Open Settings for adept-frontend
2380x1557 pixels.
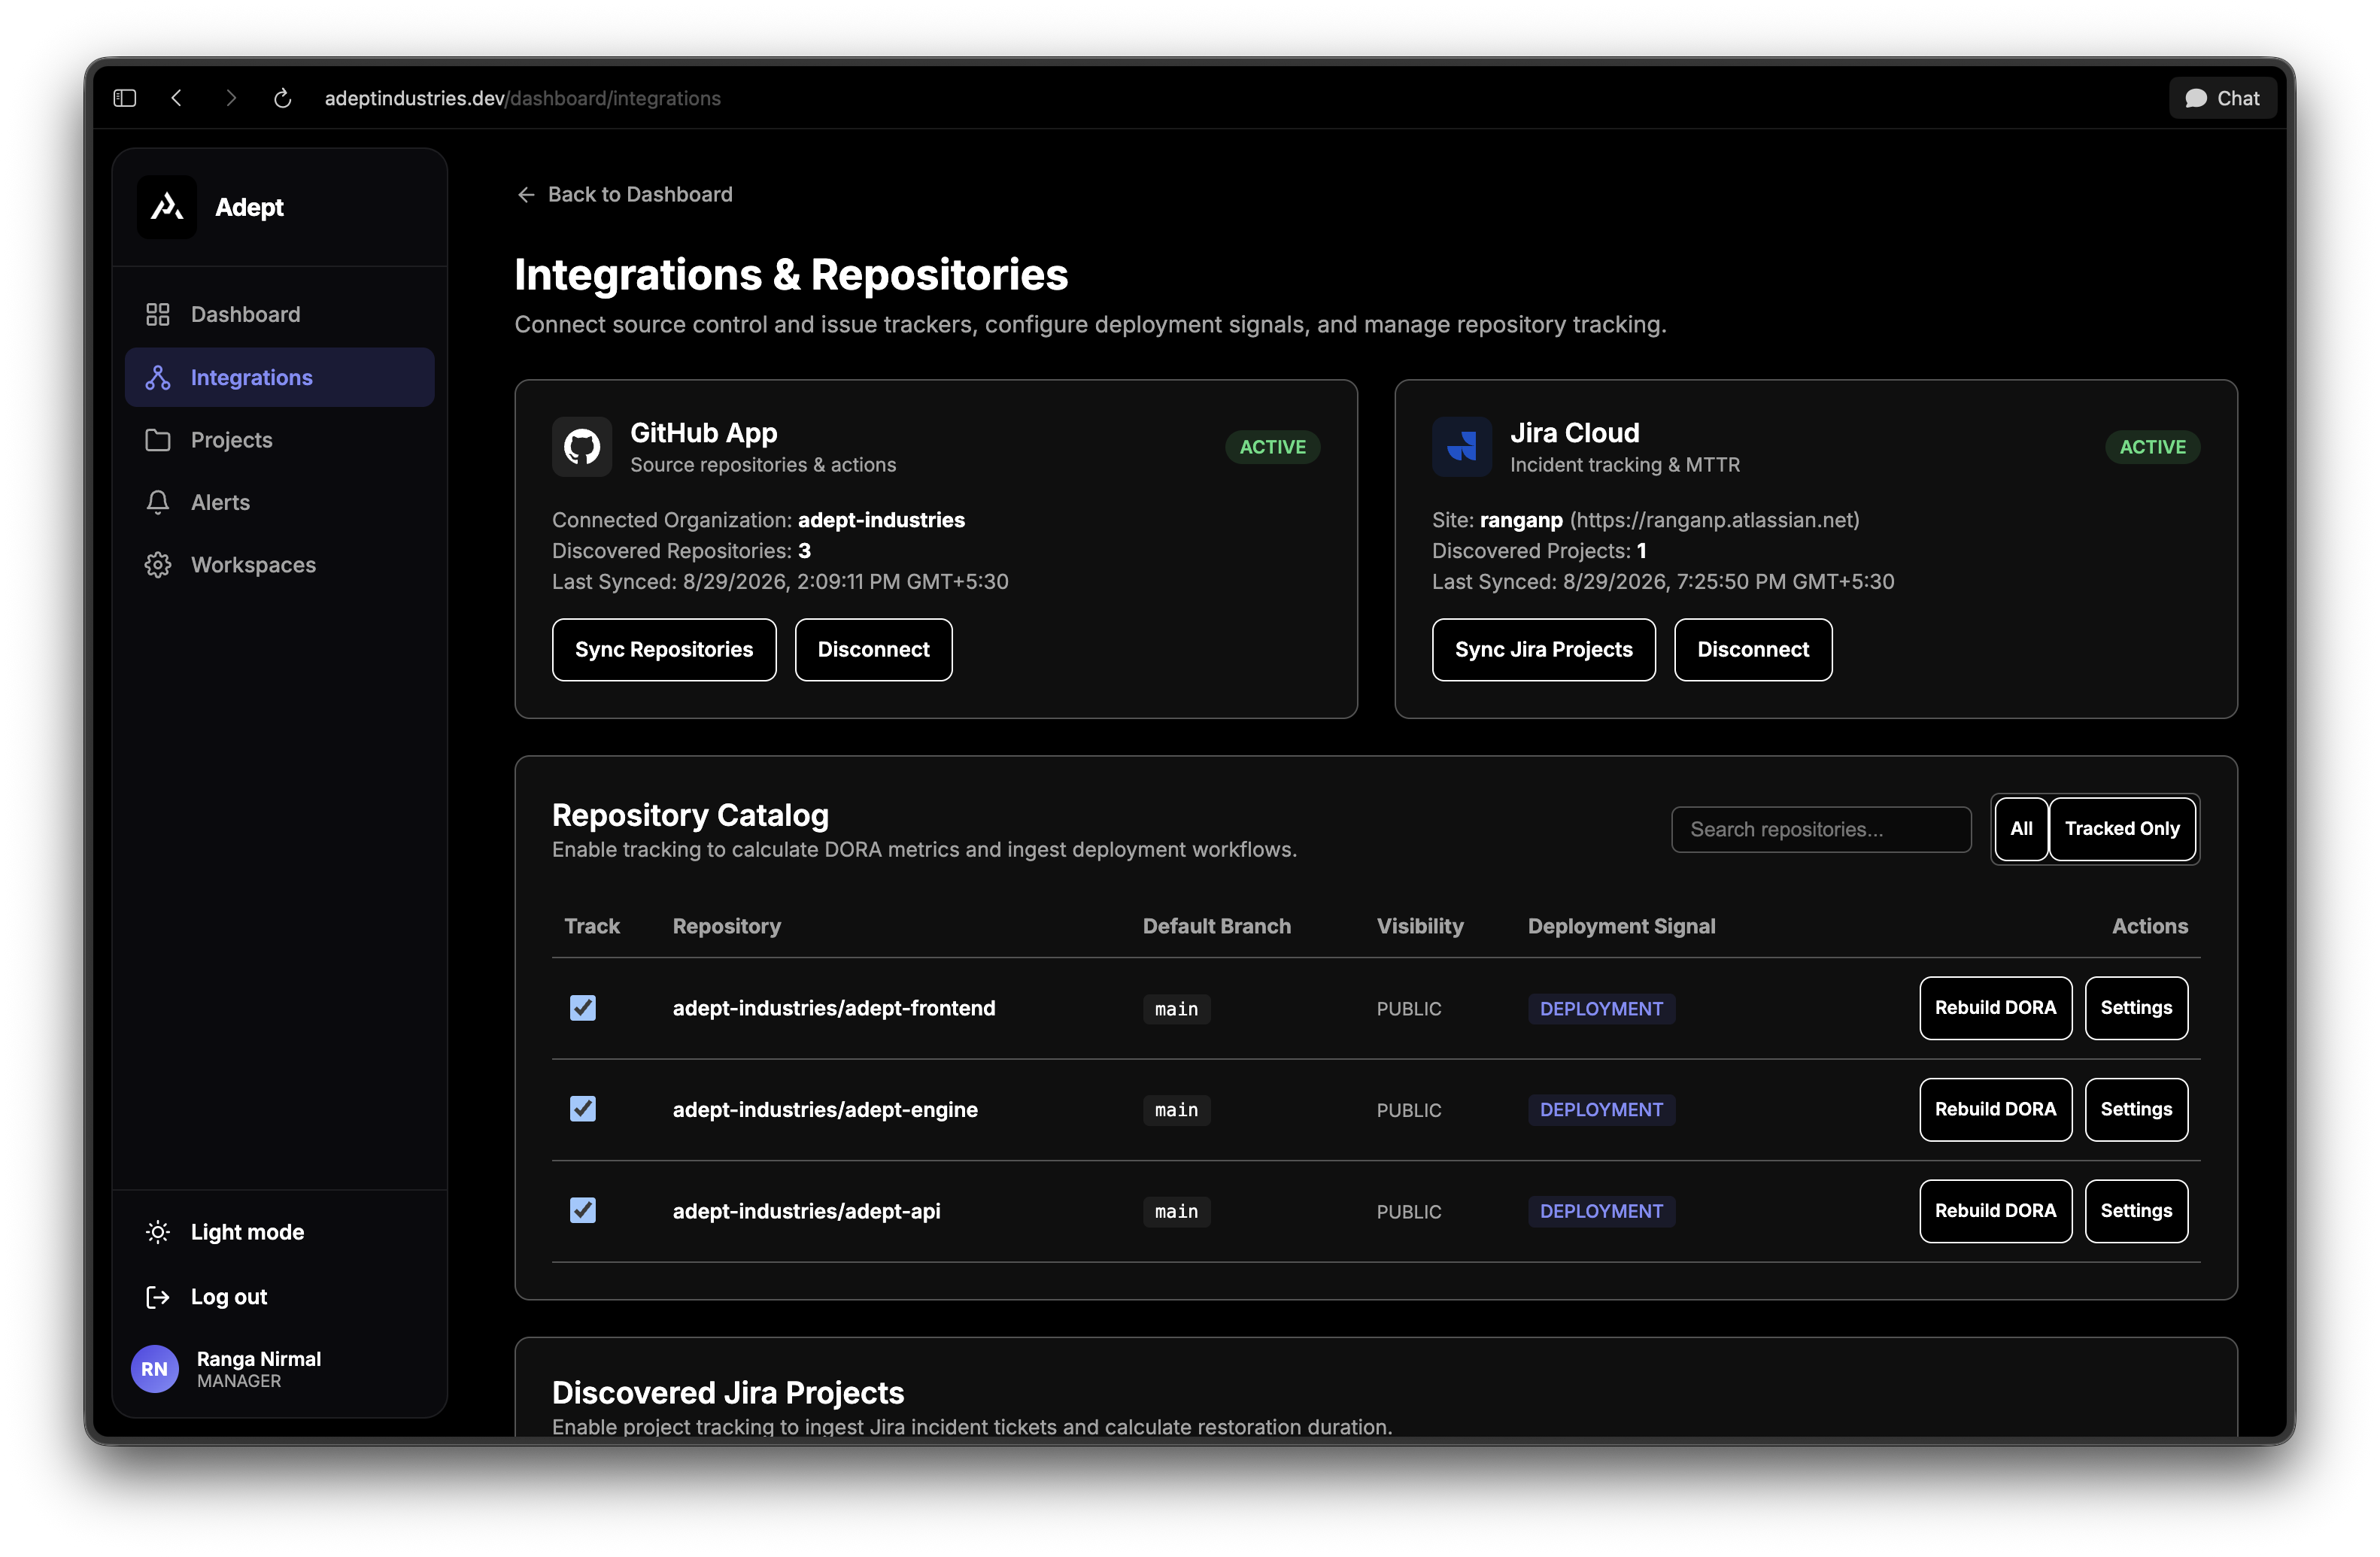[2136, 1008]
